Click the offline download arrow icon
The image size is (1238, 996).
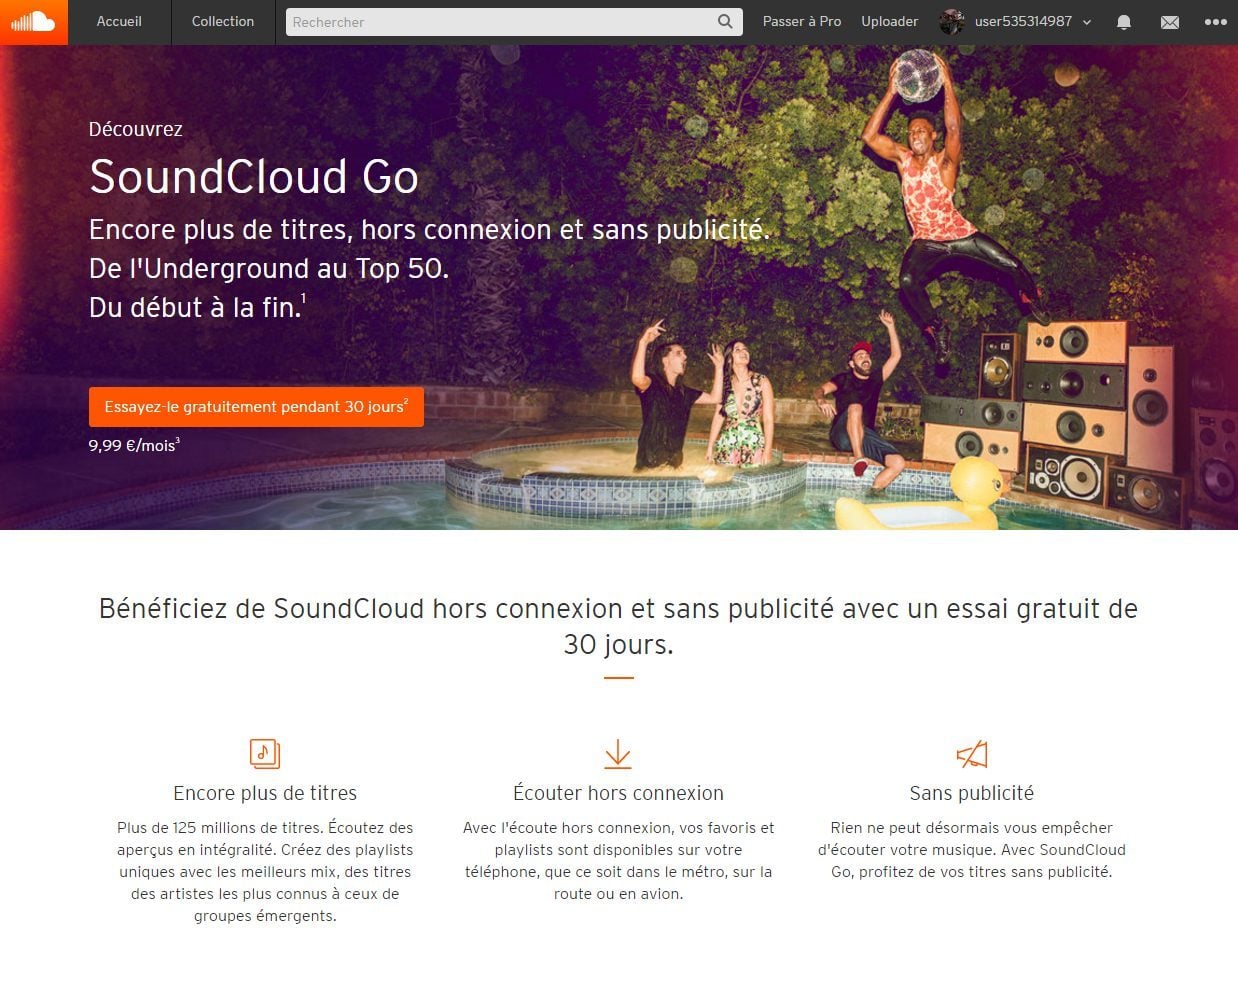(618, 753)
